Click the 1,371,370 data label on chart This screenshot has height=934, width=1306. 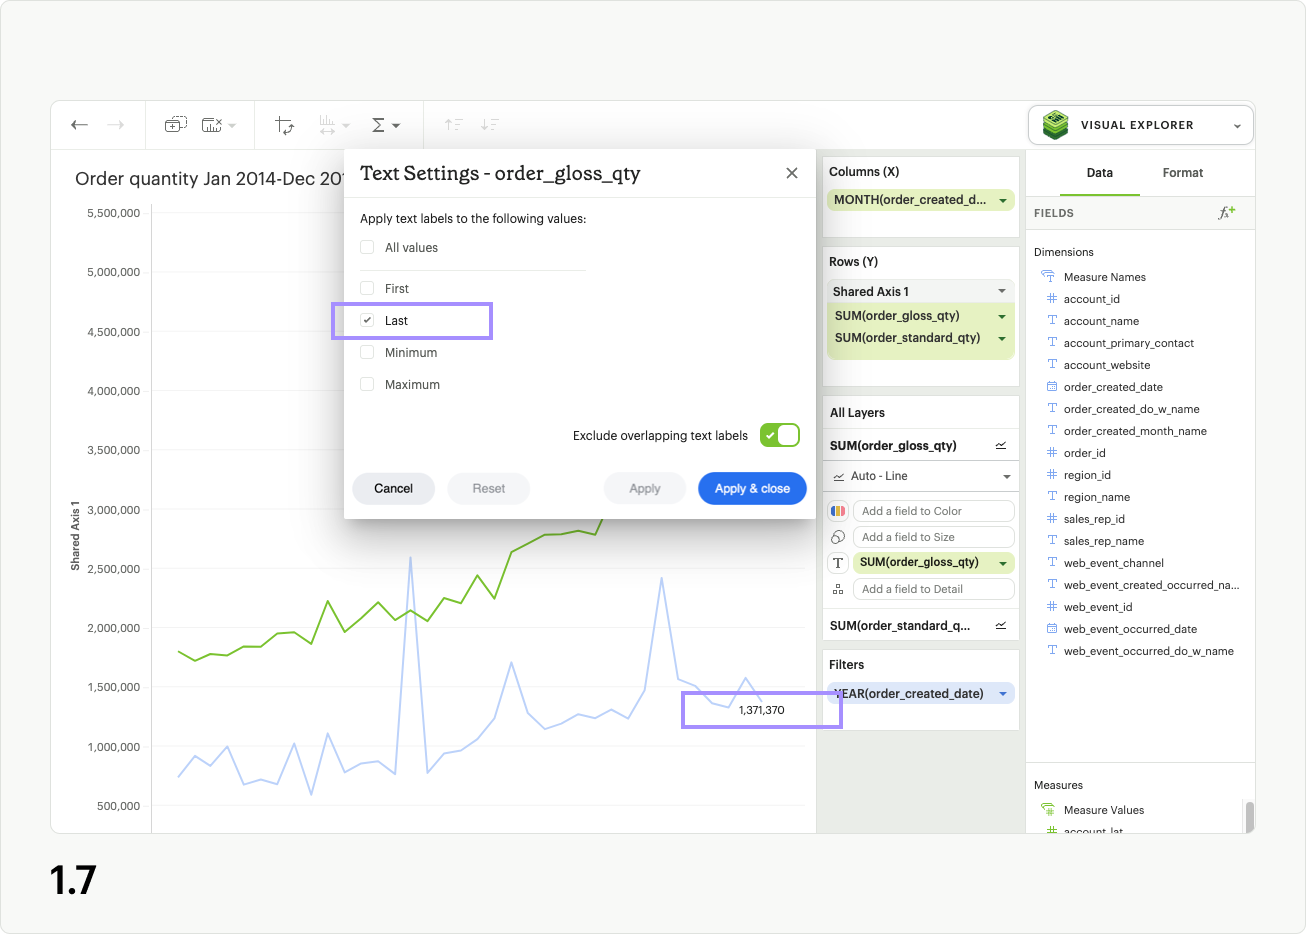(761, 709)
